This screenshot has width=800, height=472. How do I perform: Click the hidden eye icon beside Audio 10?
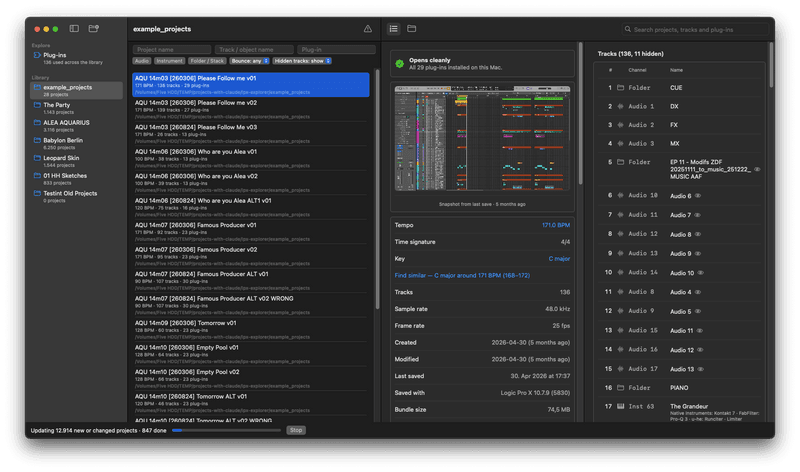click(x=701, y=273)
